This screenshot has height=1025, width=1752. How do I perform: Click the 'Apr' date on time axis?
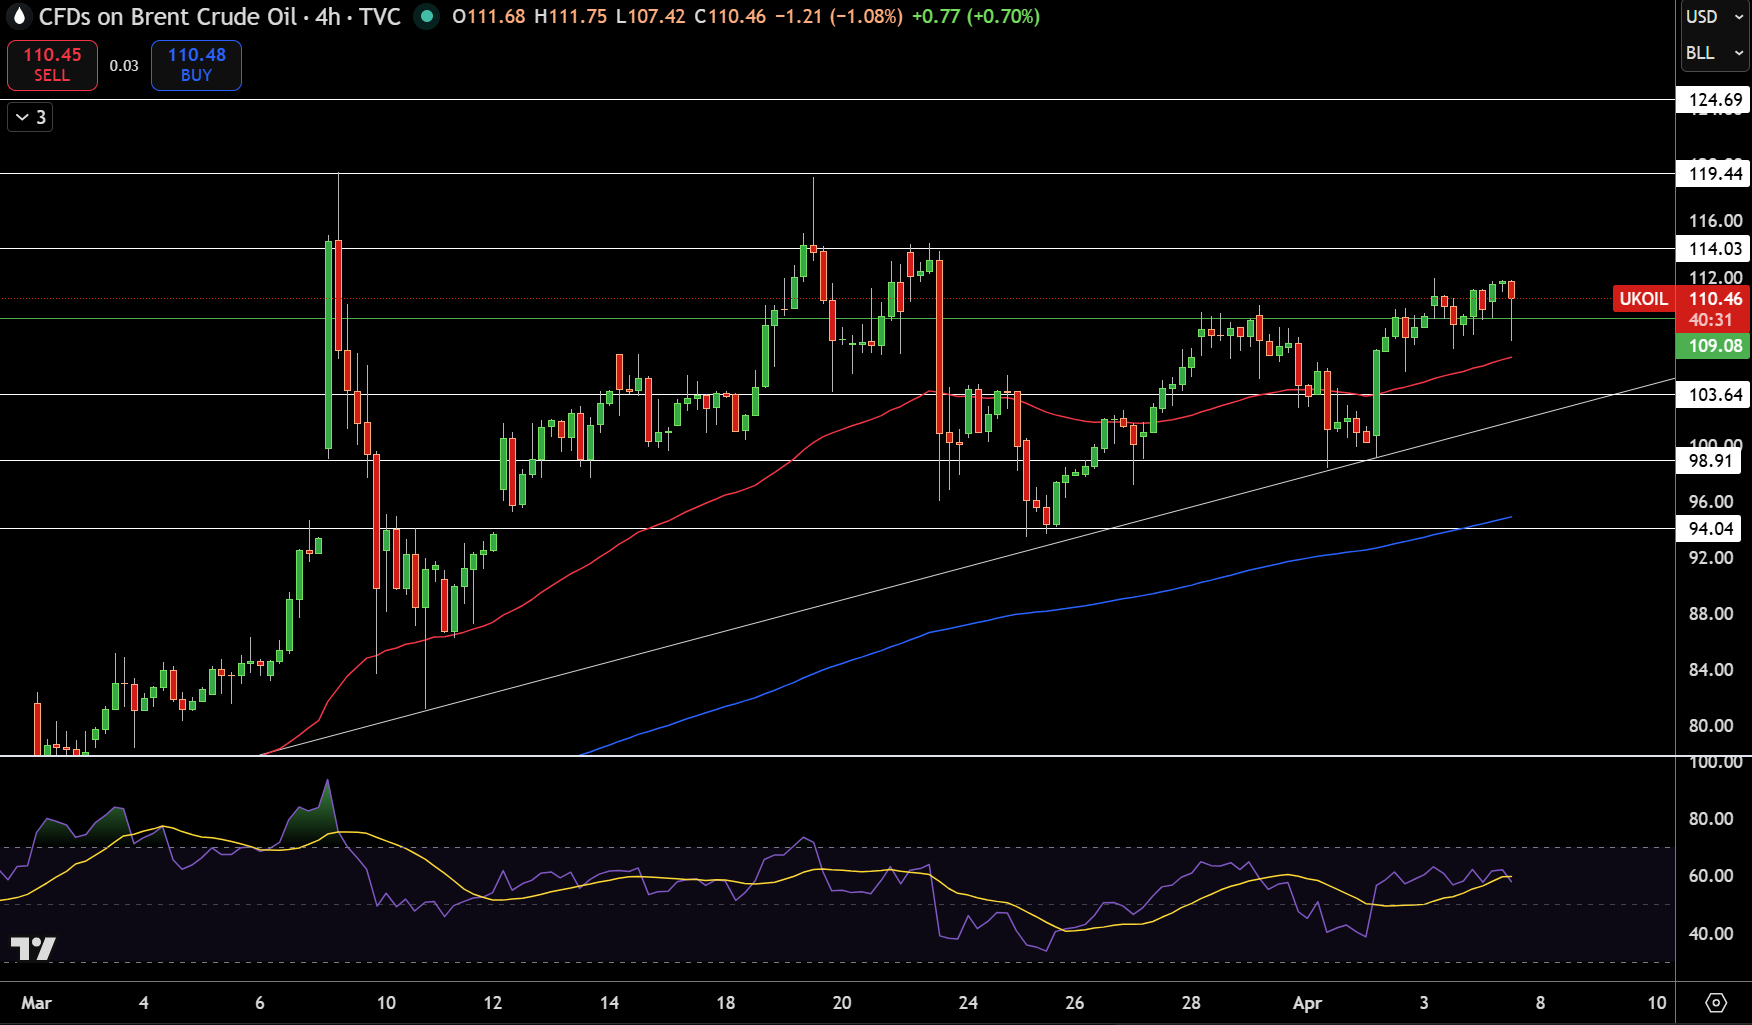pos(1307,1003)
